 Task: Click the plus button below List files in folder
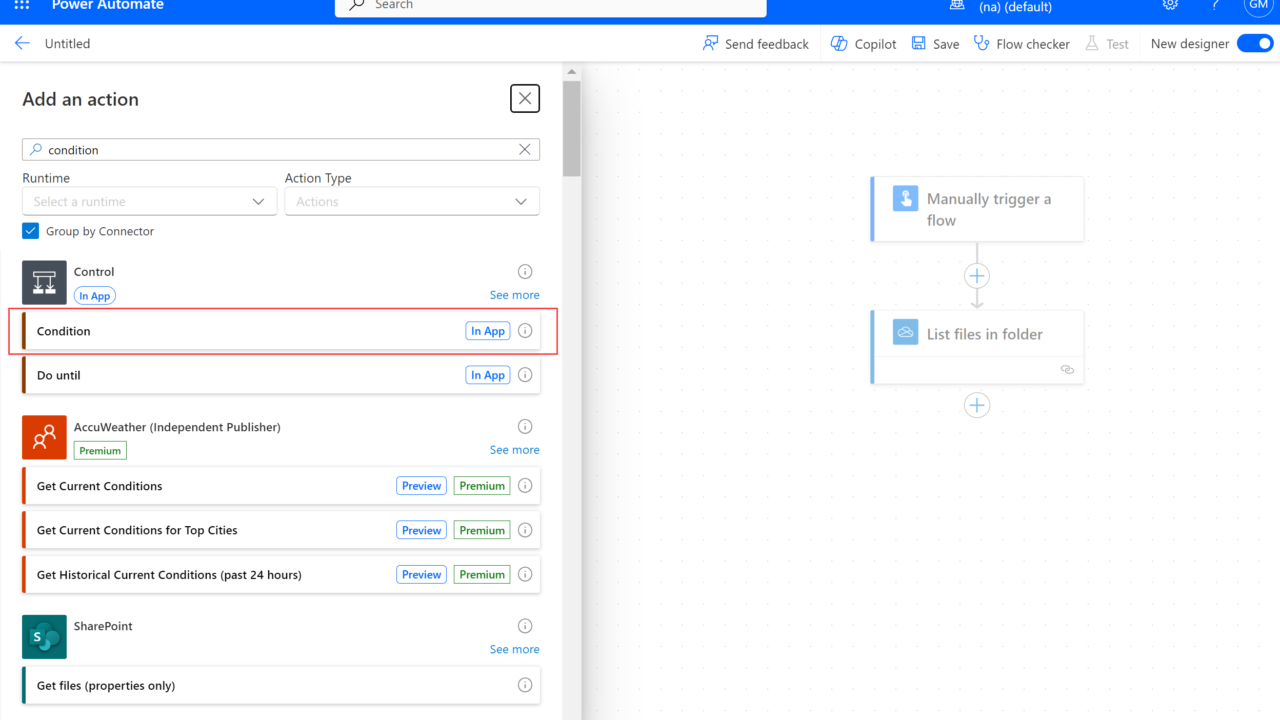pos(977,405)
